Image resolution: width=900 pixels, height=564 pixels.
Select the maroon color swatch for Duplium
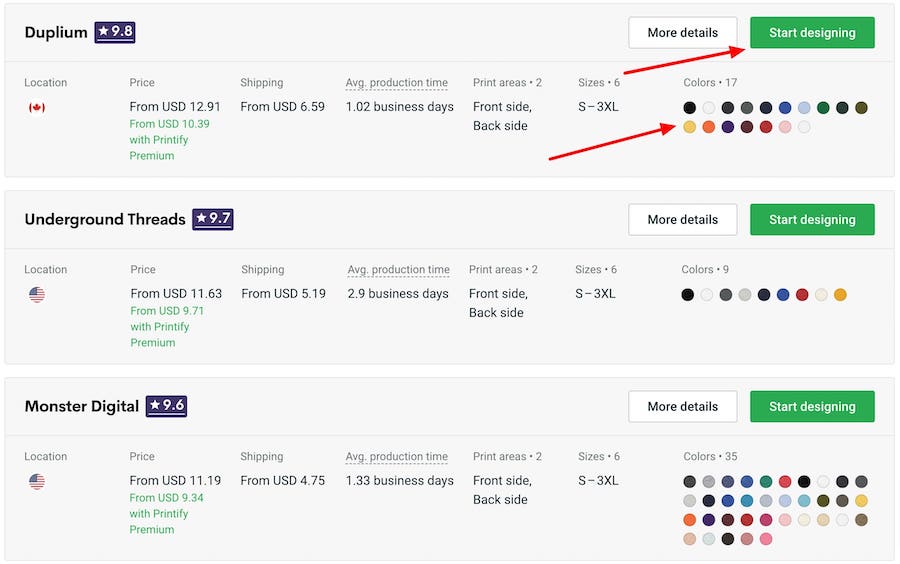747,127
